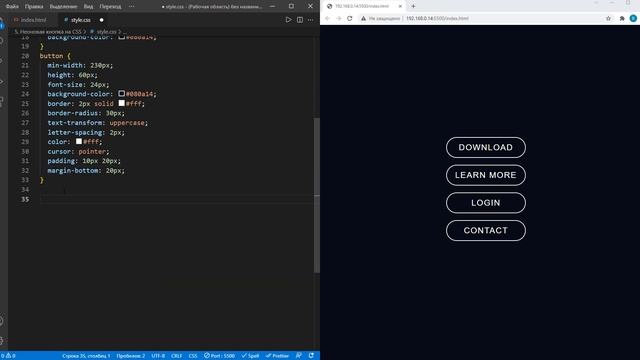The width and height of the screenshot is (640, 360).
Task: Click the LOGIN button in the browser page
Action: (486, 203)
